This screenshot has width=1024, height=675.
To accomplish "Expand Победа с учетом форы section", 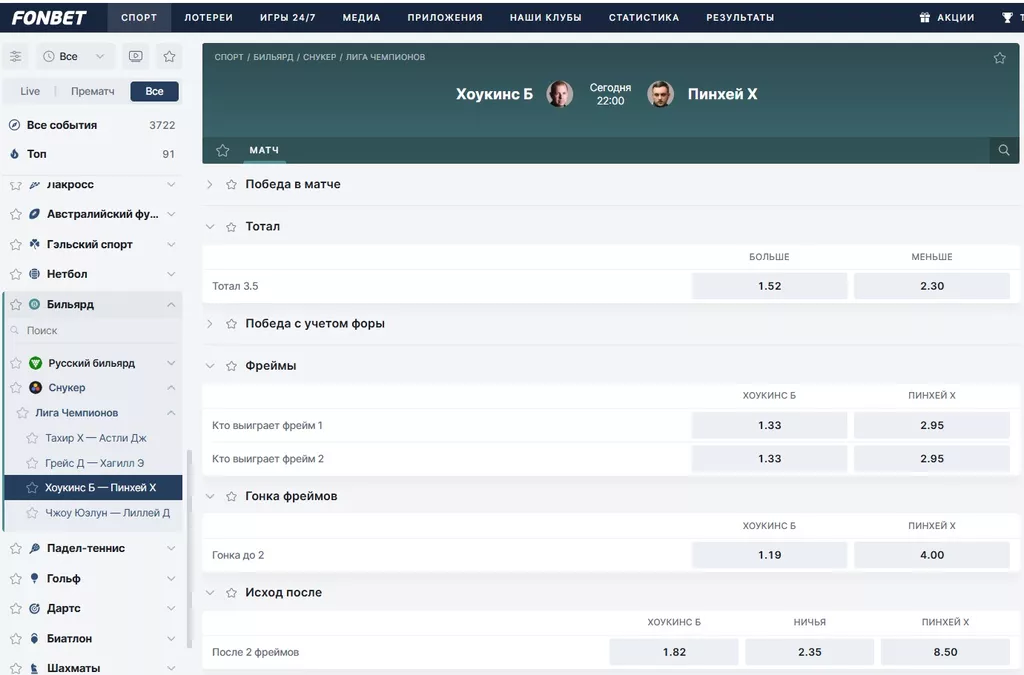I will (314, 324).
